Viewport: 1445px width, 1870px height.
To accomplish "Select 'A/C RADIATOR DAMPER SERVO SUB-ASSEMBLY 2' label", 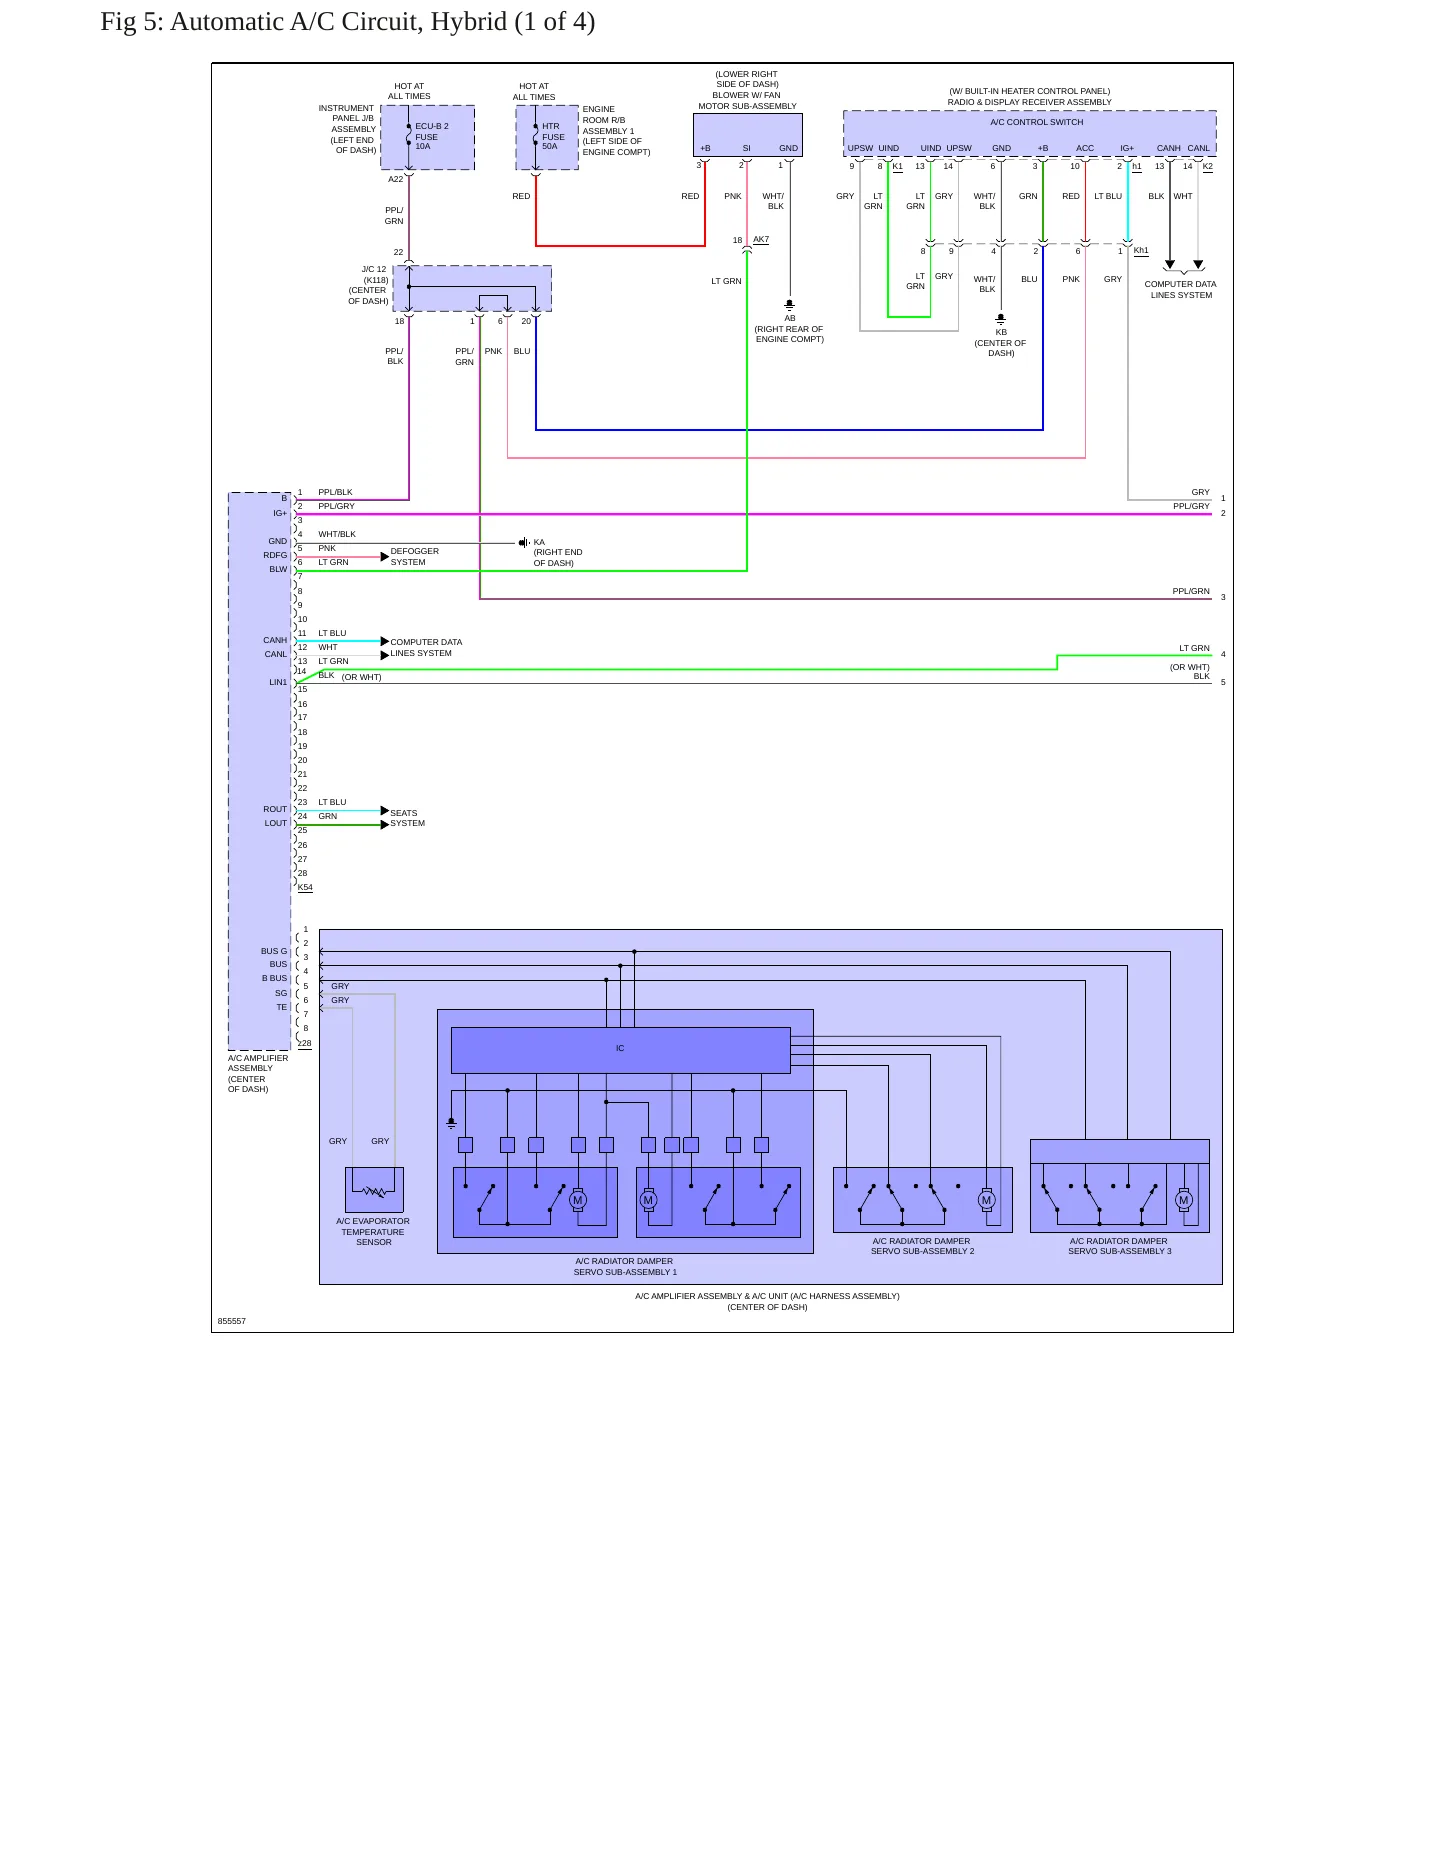I will 922,1246.
